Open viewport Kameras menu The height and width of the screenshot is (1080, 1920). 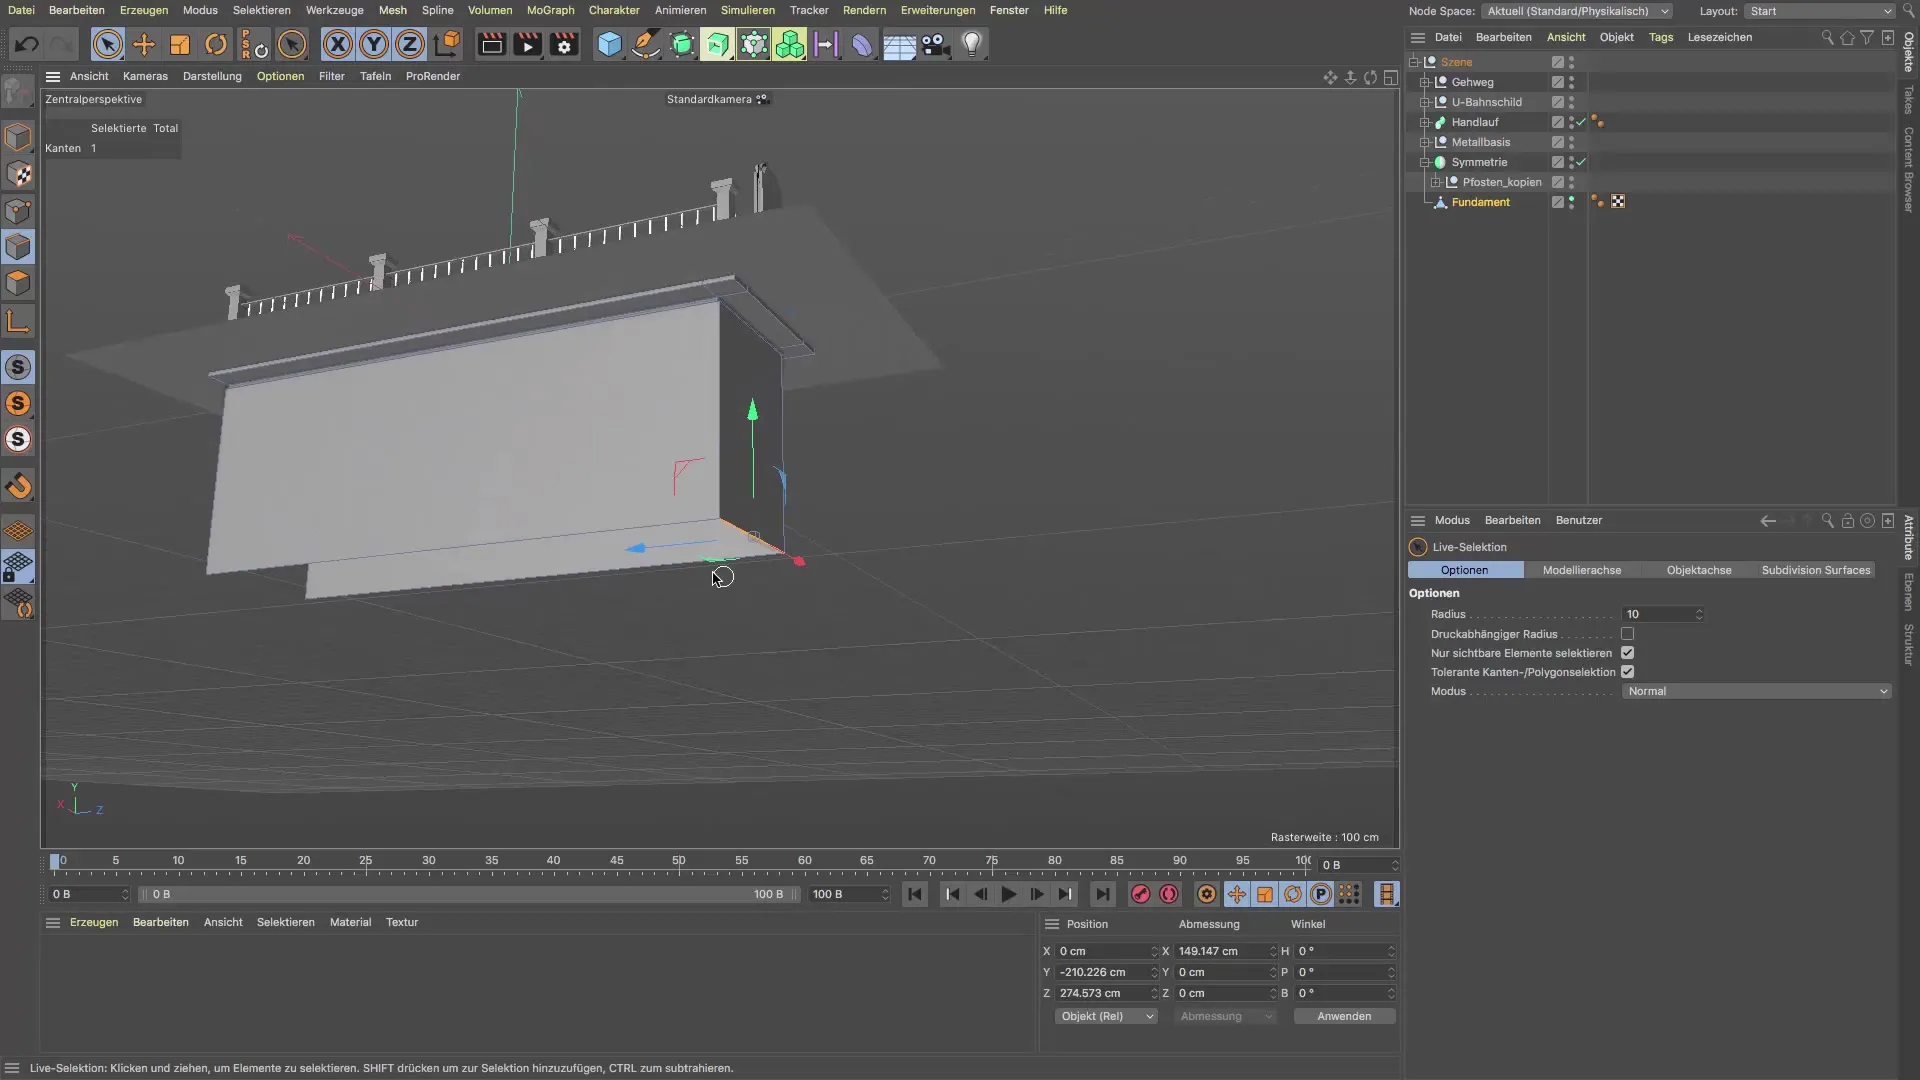click(145, 77)
